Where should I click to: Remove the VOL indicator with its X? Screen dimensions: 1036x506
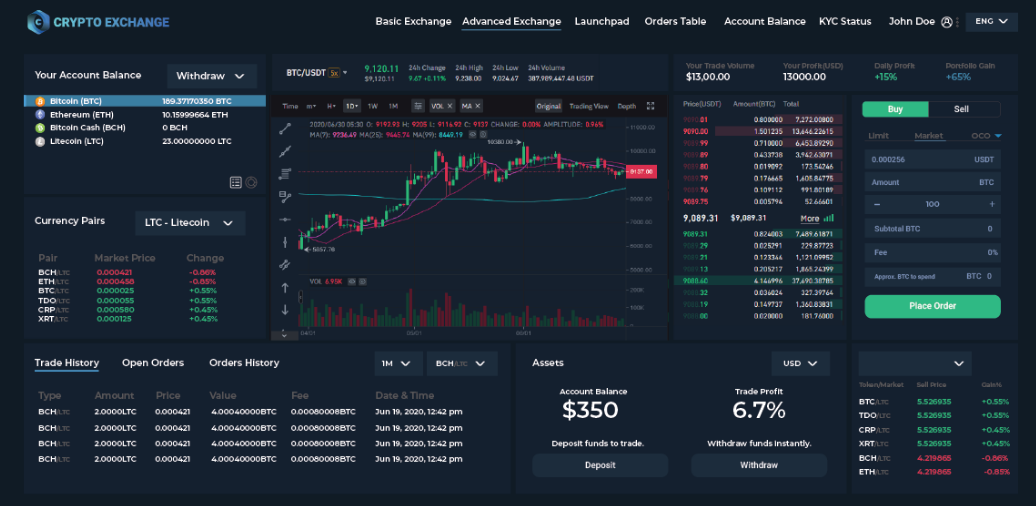tap(449, 106)
